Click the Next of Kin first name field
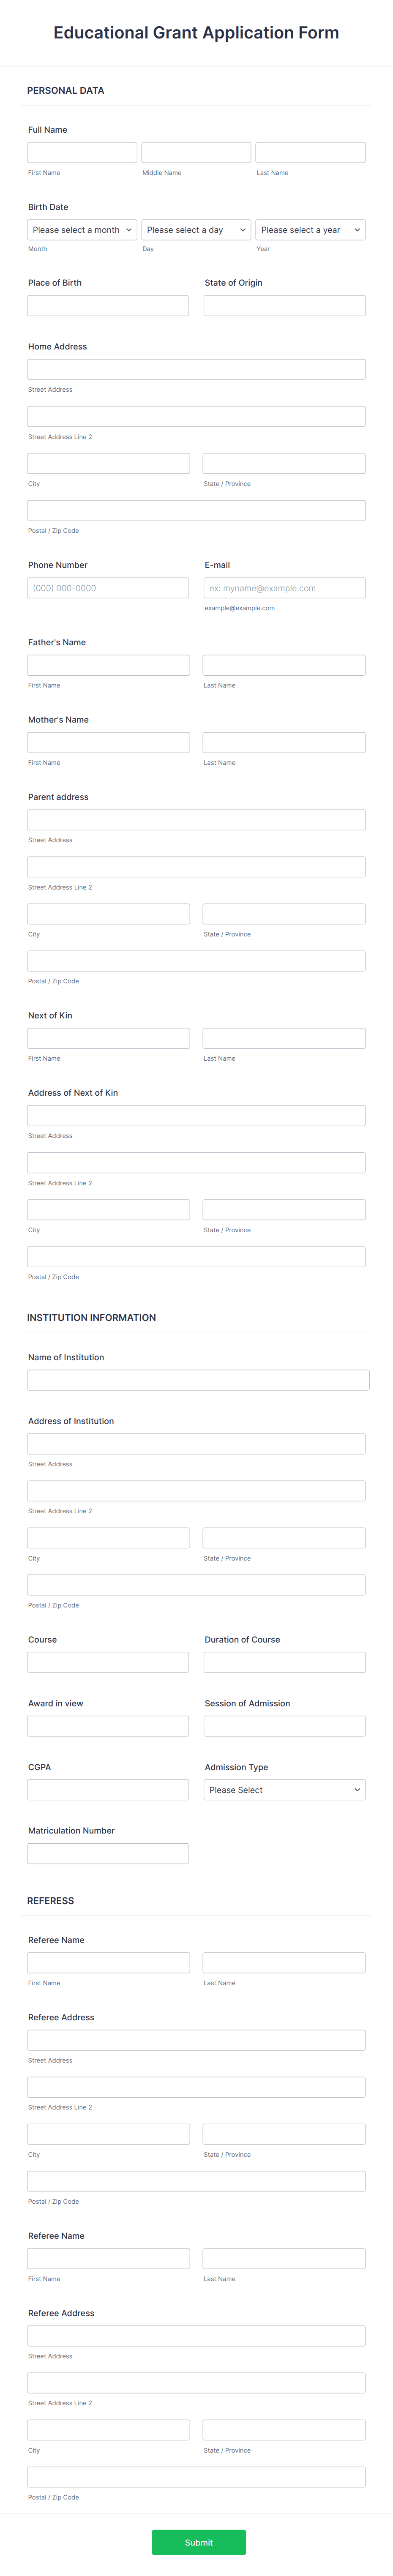The height and width of the screenshot is (2576, 393). [x=108, y=1037]
